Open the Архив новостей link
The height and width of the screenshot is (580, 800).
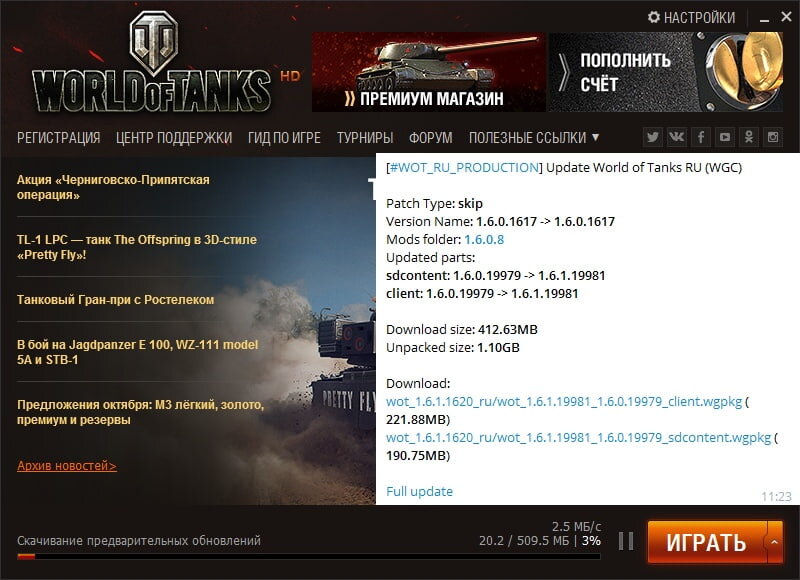pos(67,466)
